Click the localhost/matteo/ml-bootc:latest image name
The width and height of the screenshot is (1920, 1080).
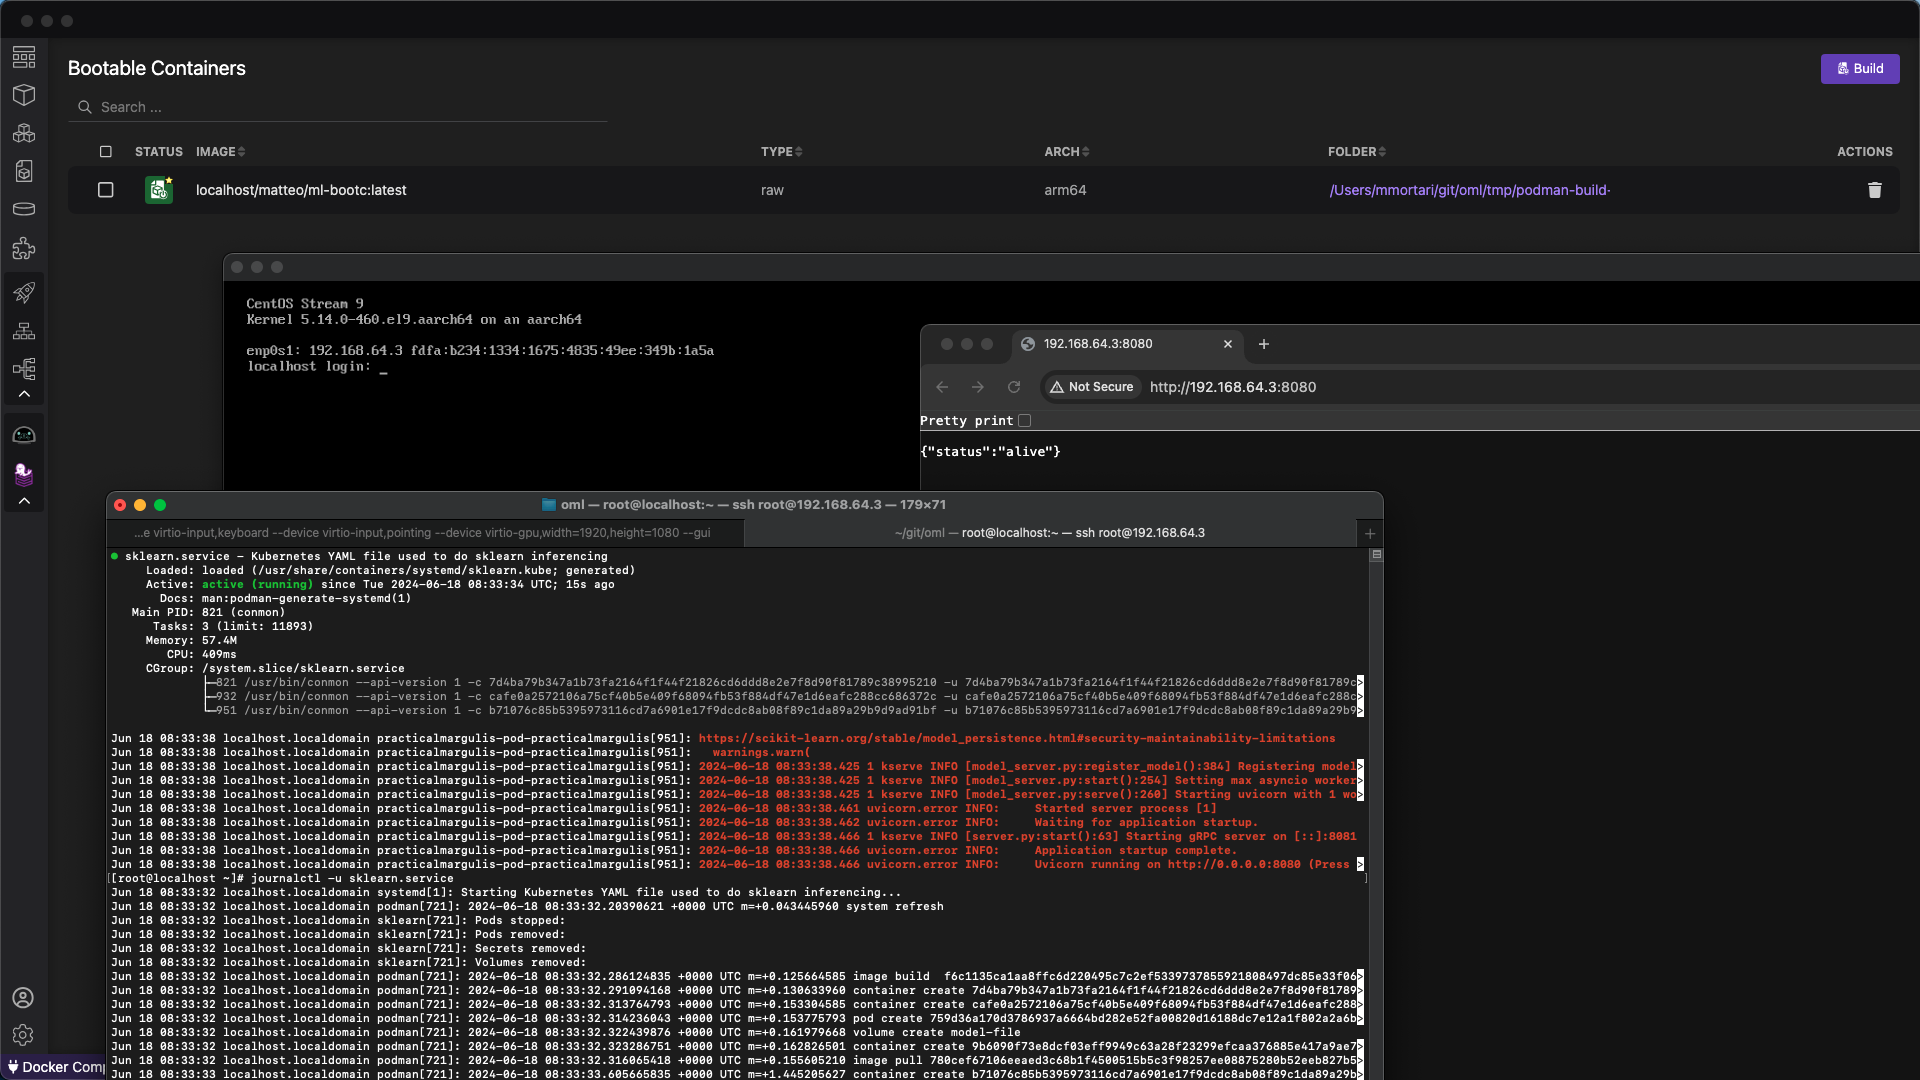coord(301,190)
